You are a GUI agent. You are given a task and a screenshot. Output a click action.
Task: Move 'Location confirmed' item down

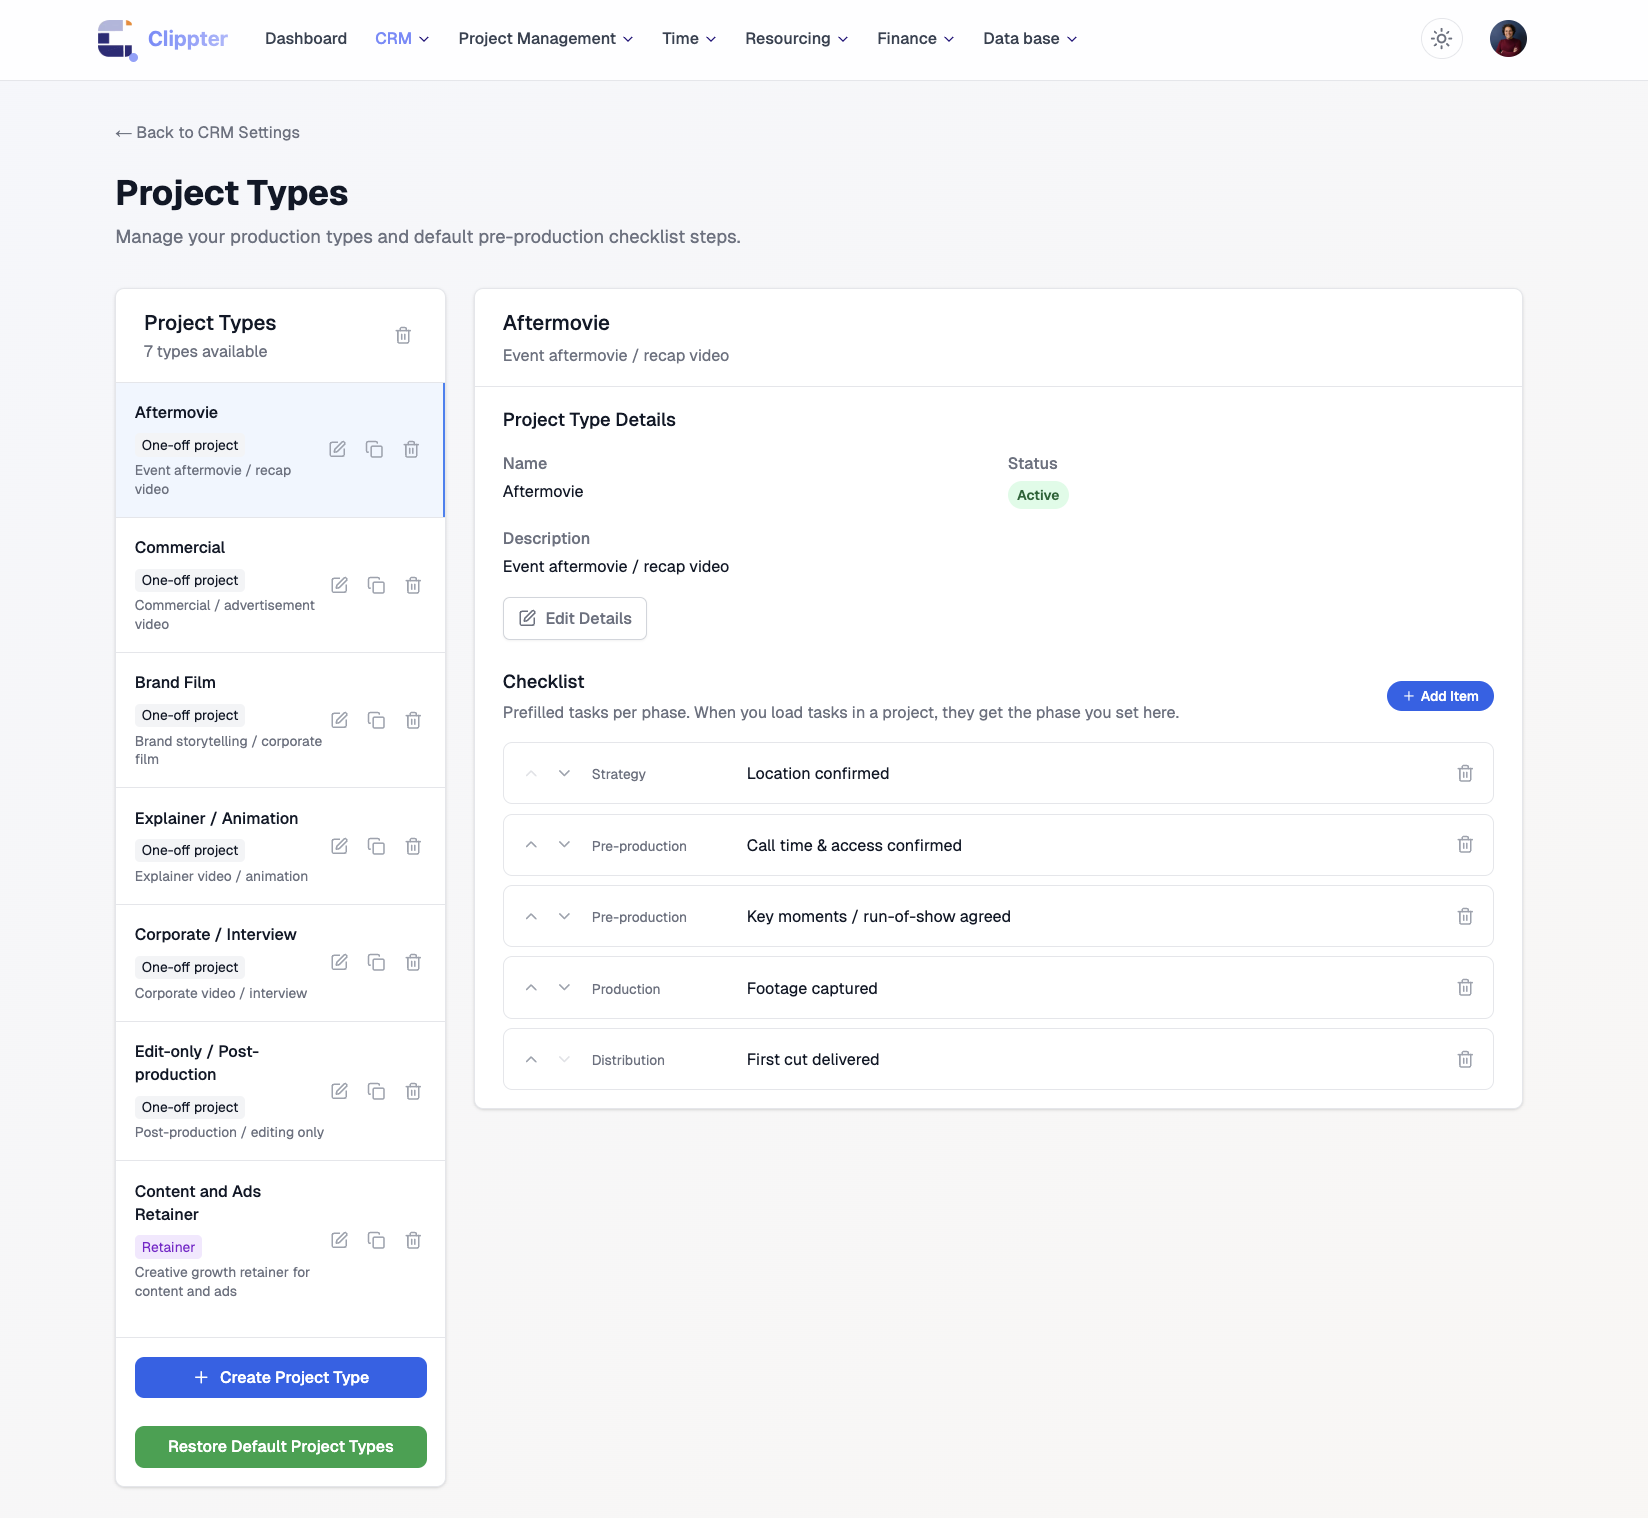(565, 773)
